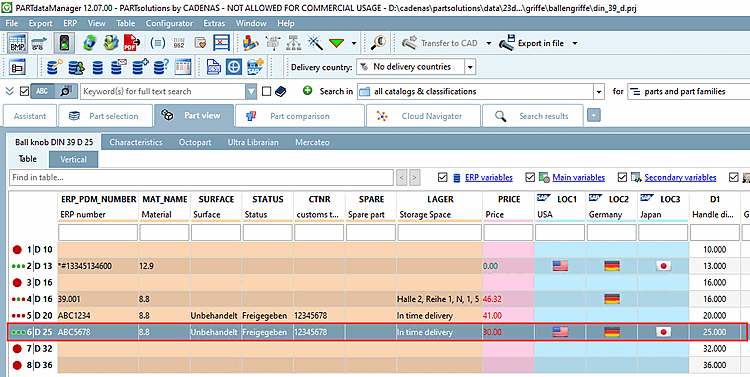Image resolution: width=750 pixels, height=377 pixels.
Task: Uncheck the Secondary variables checkbox
Action: click(622, 177)
